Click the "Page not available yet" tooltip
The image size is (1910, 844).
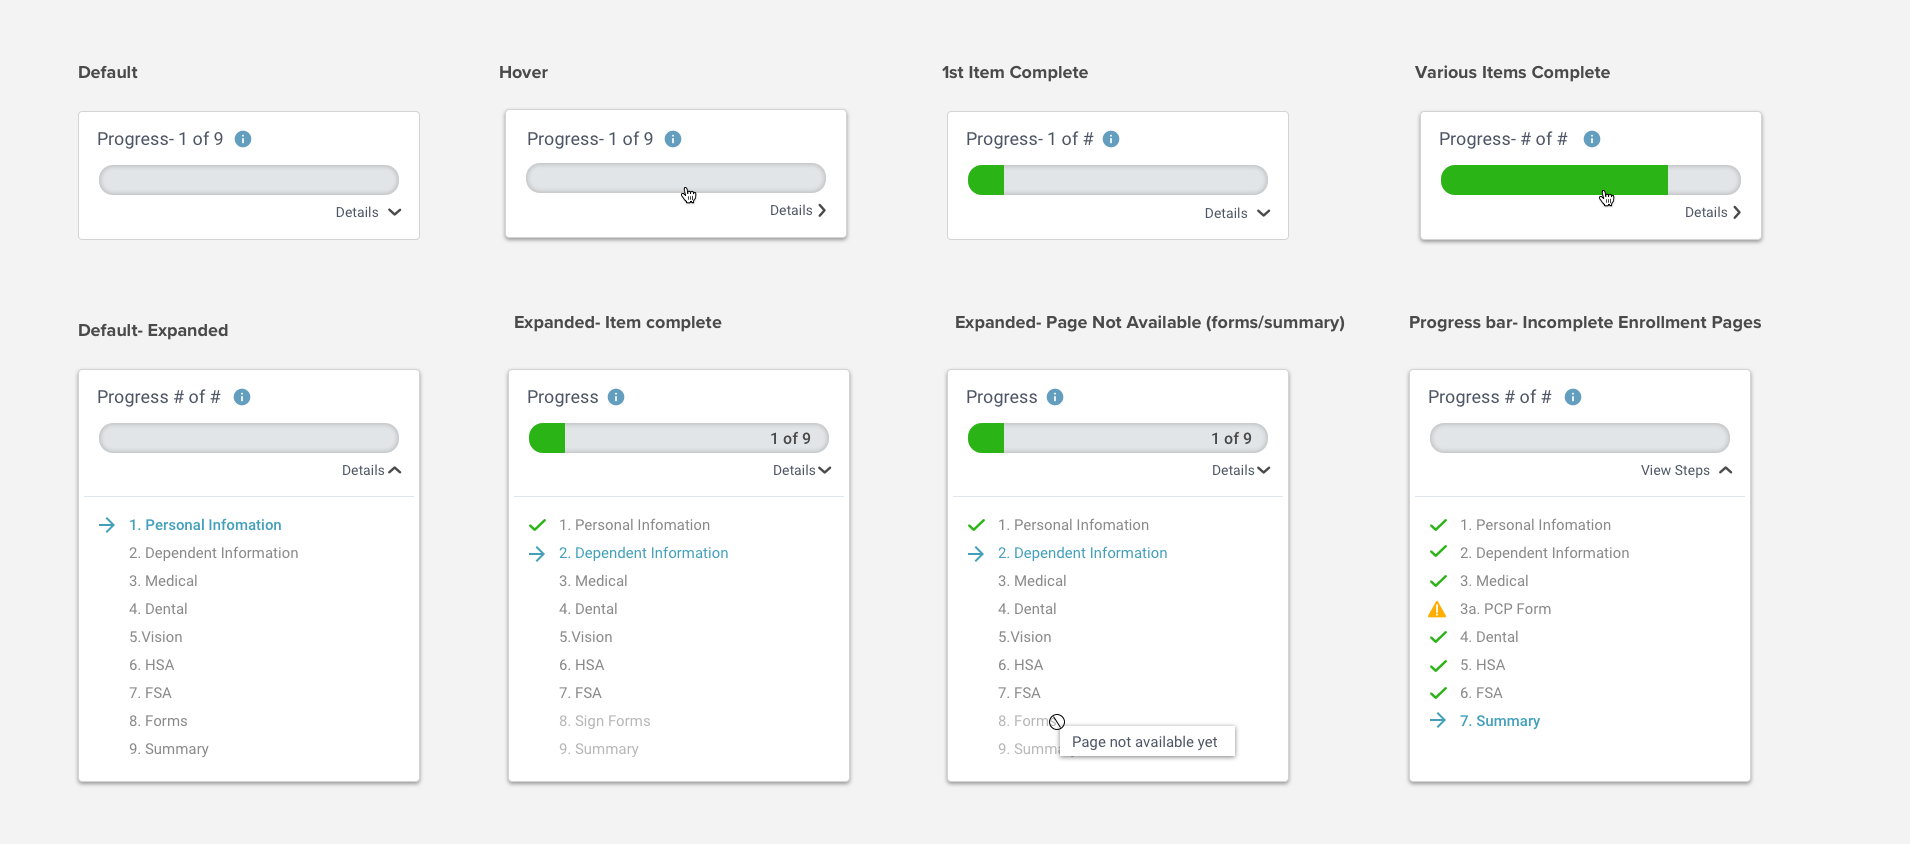(x=1145, y=741)
